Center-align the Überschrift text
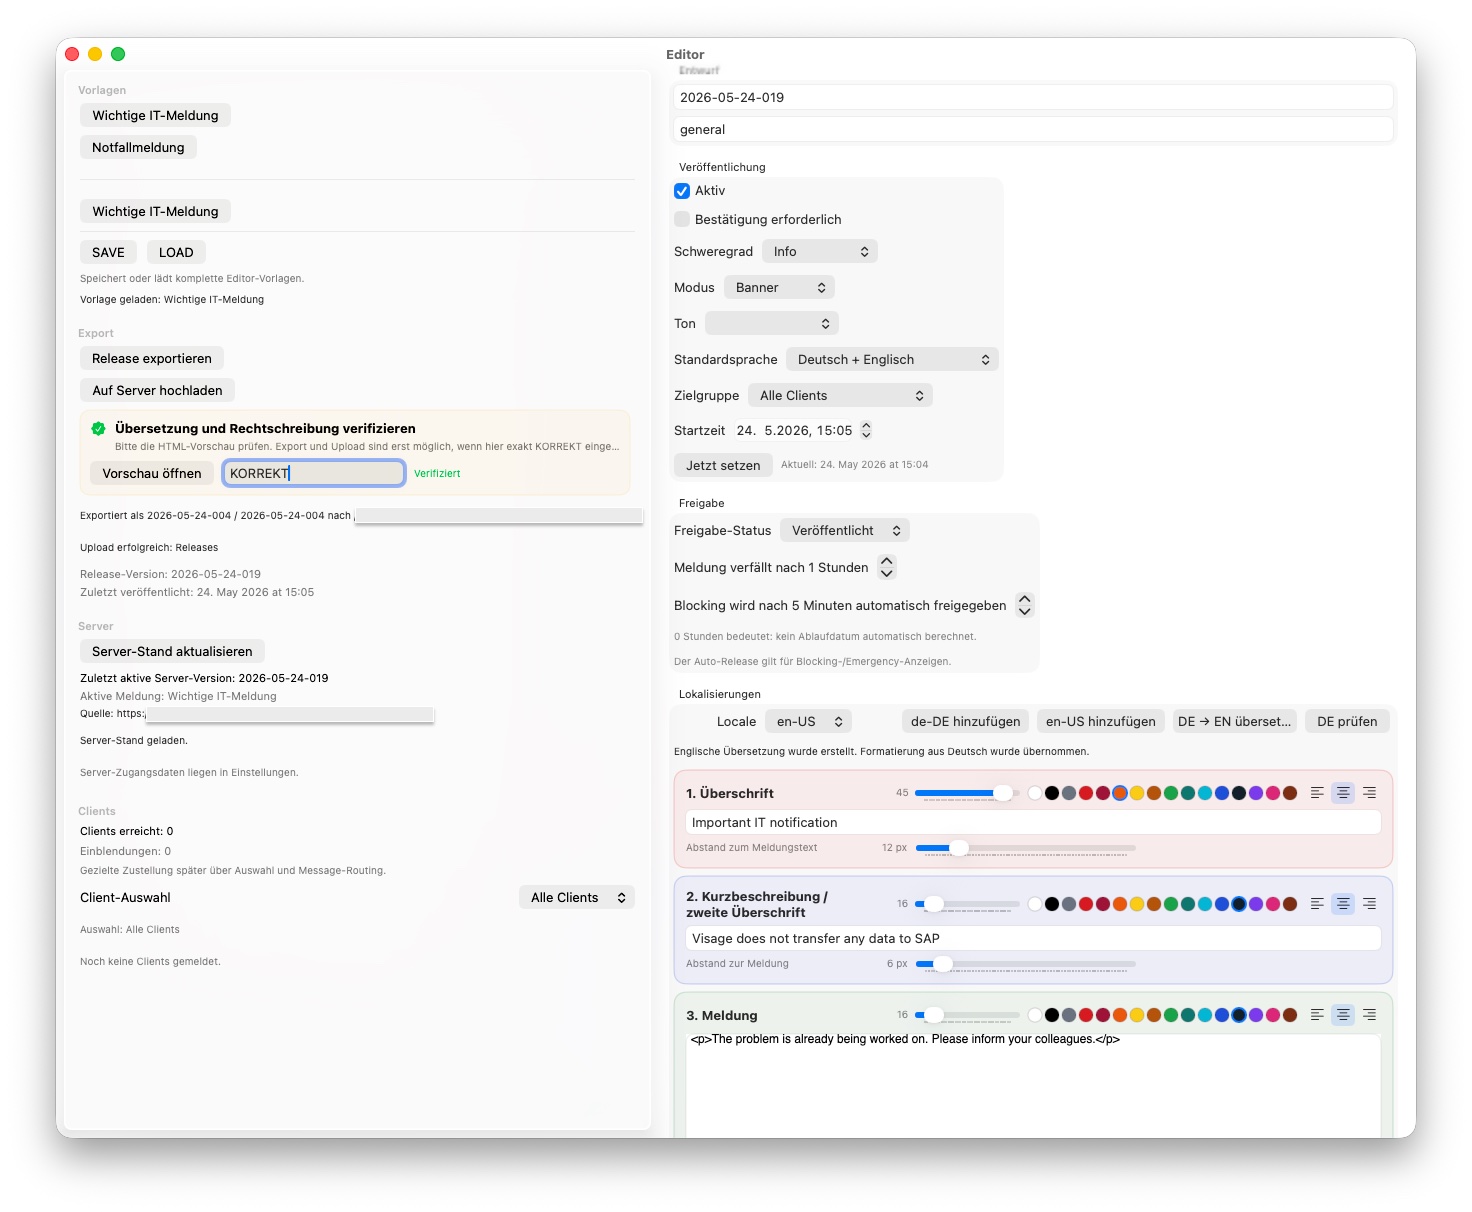1472x1212 pixels. click(x=1343, y=793)
